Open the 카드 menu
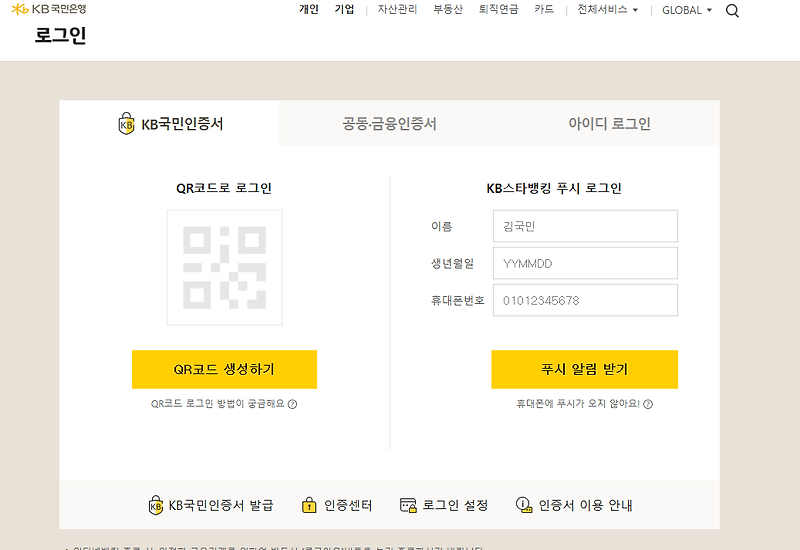This screenshot has height=550, width=800. point(544,9)
